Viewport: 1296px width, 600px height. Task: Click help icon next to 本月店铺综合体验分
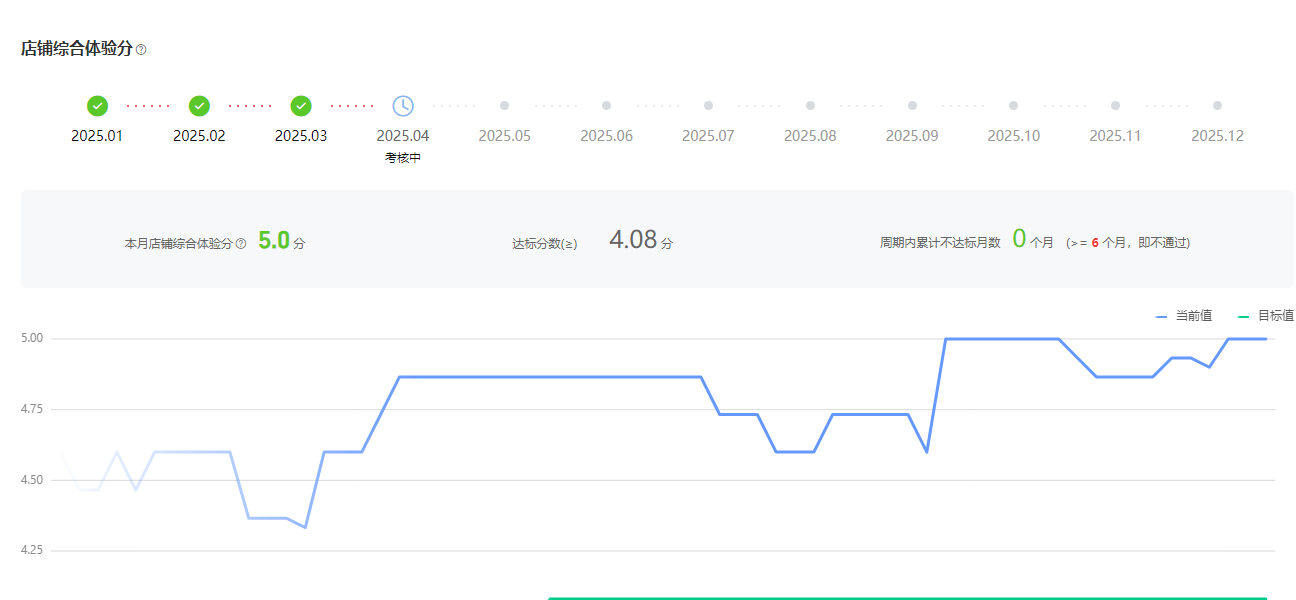[x=241, y=243]
